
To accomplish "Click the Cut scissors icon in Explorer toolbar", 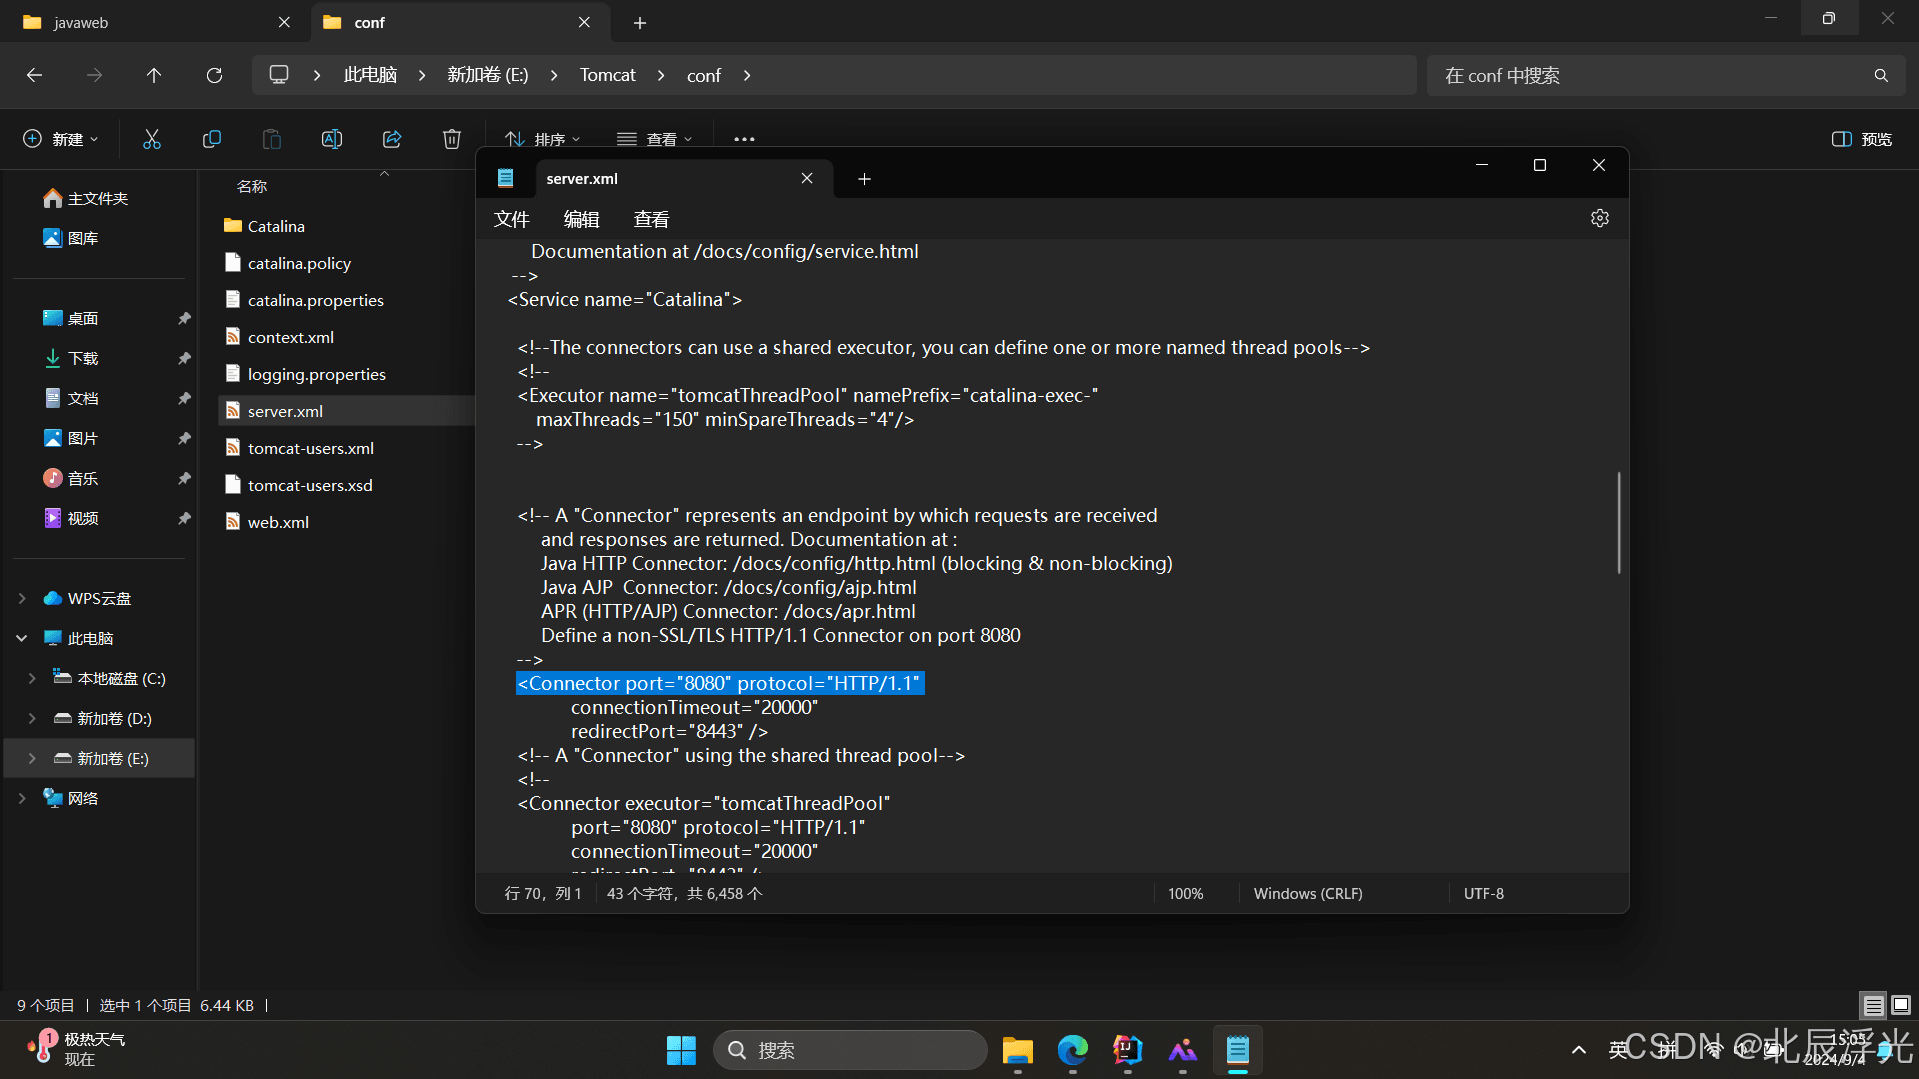I will coord(152,139).
